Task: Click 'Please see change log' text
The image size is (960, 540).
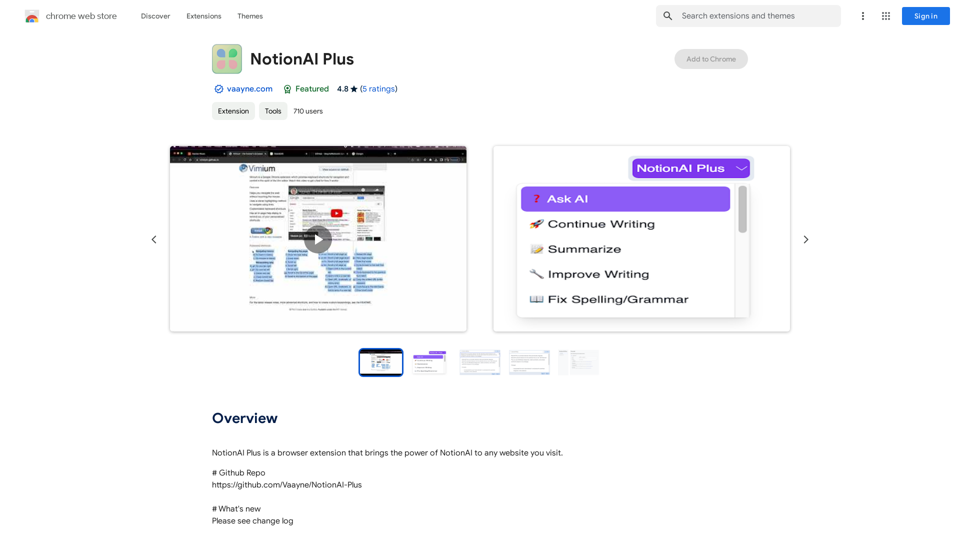Action: [x=252, y=521]
